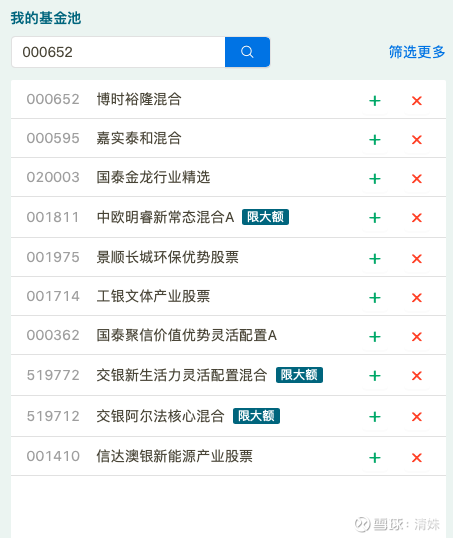Open fund 中欧明睿新常态混合A name
Image resolution: width=453 pixels, height=538 pixels.
tap(165, 217)
